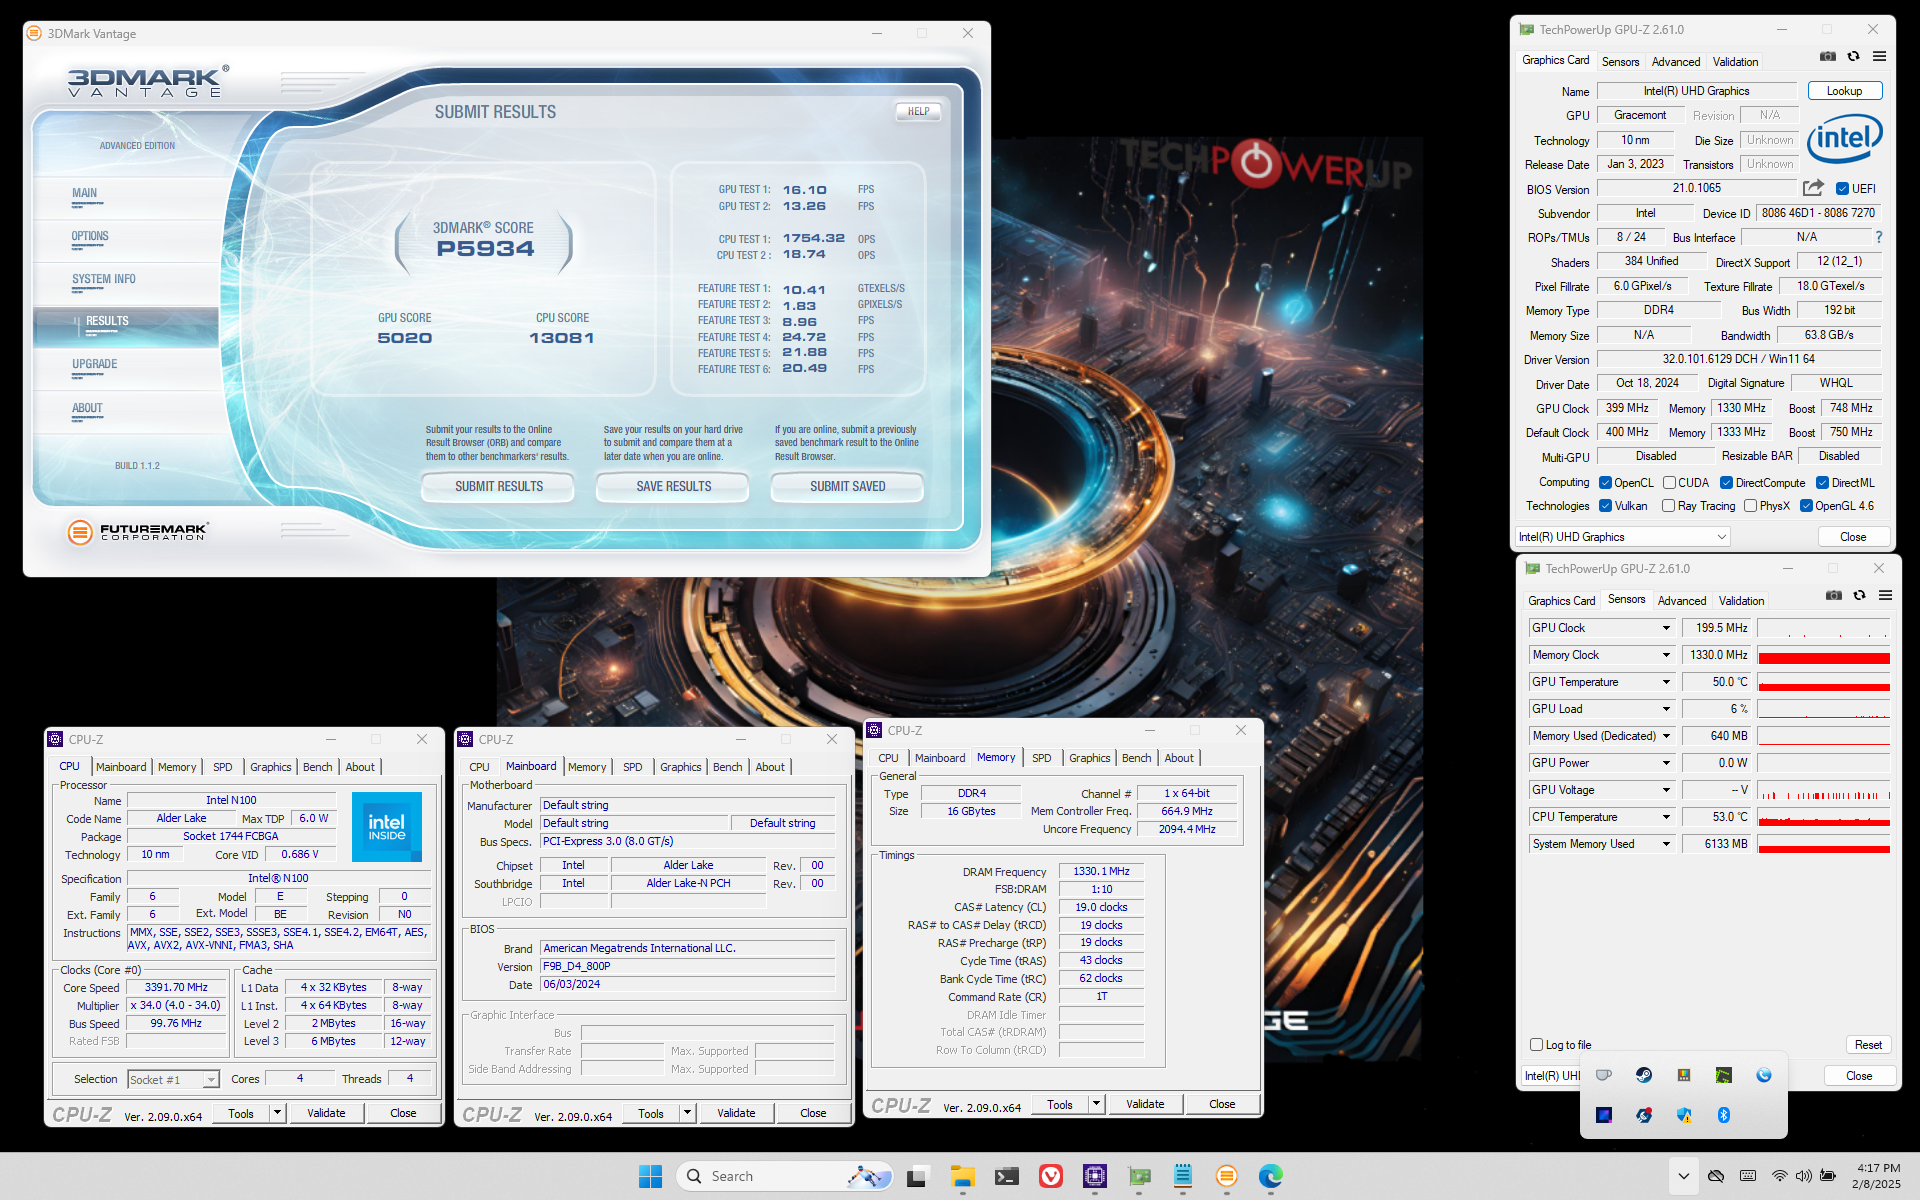This screenshot has height=1200, width=1920.
Task: Click Reset in GPU-Z Sensors window
Action: 1868,1045
